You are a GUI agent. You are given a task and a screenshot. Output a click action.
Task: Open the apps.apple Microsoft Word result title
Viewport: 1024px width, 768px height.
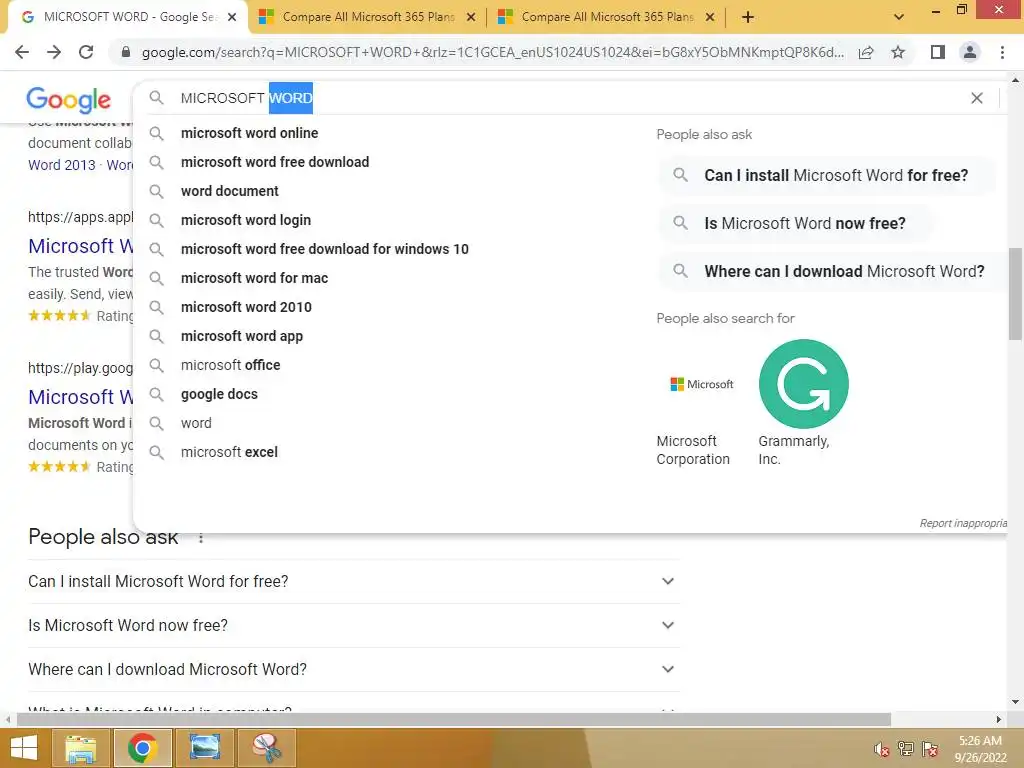pyautogui.click(x=81, y=246)
